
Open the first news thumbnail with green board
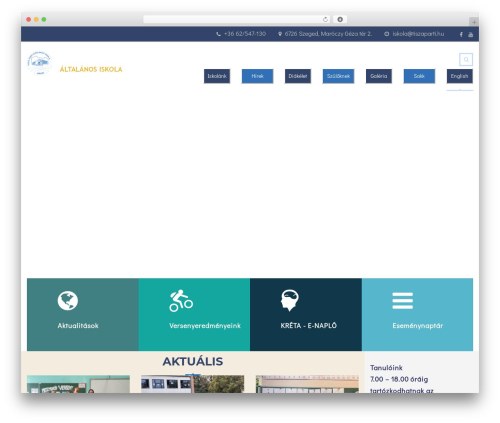click(x=78, y=384)
